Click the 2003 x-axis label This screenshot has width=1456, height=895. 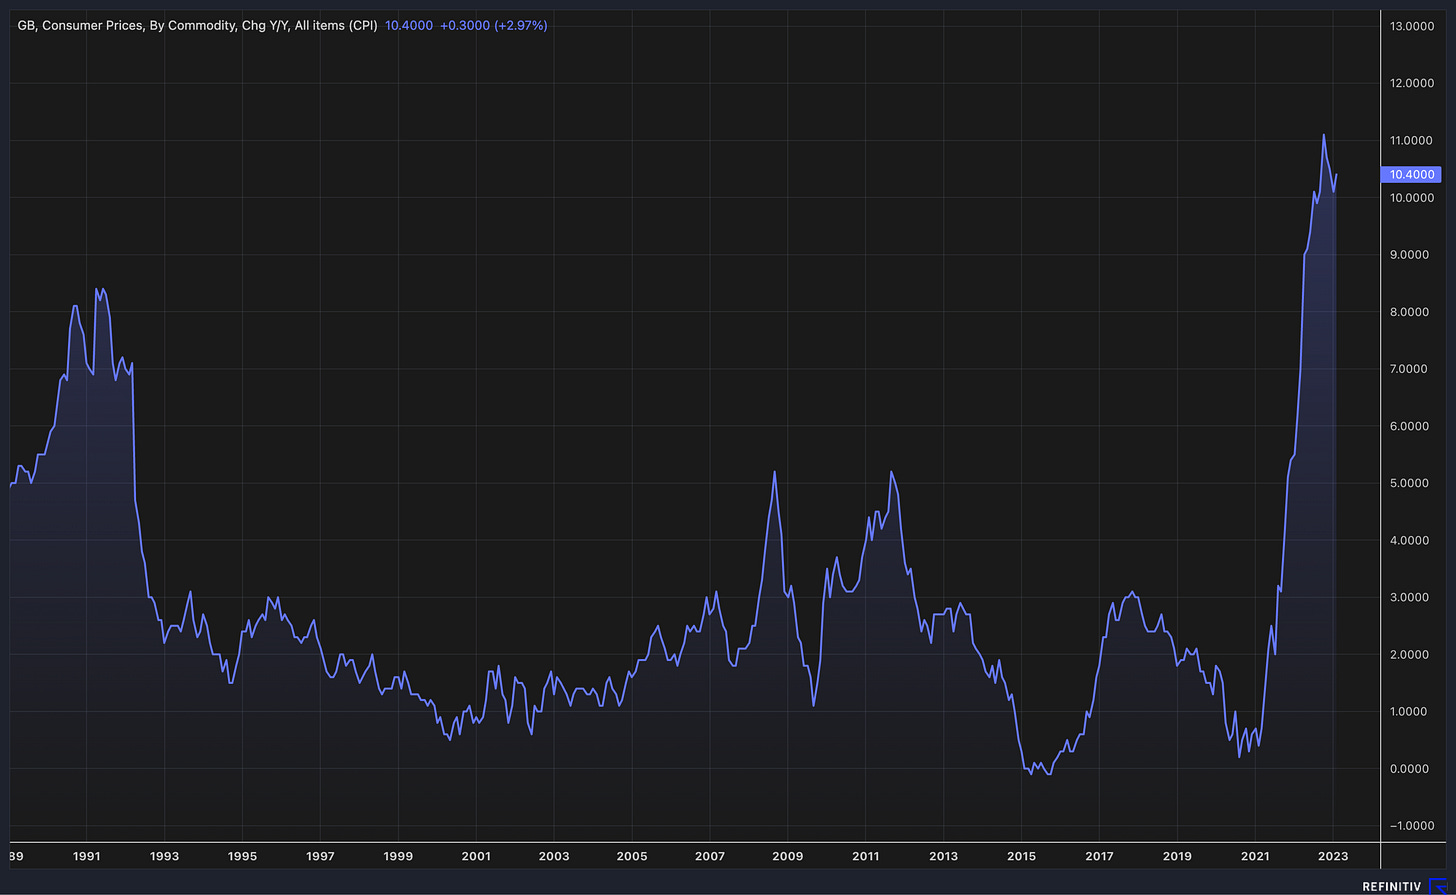[554, 856]
